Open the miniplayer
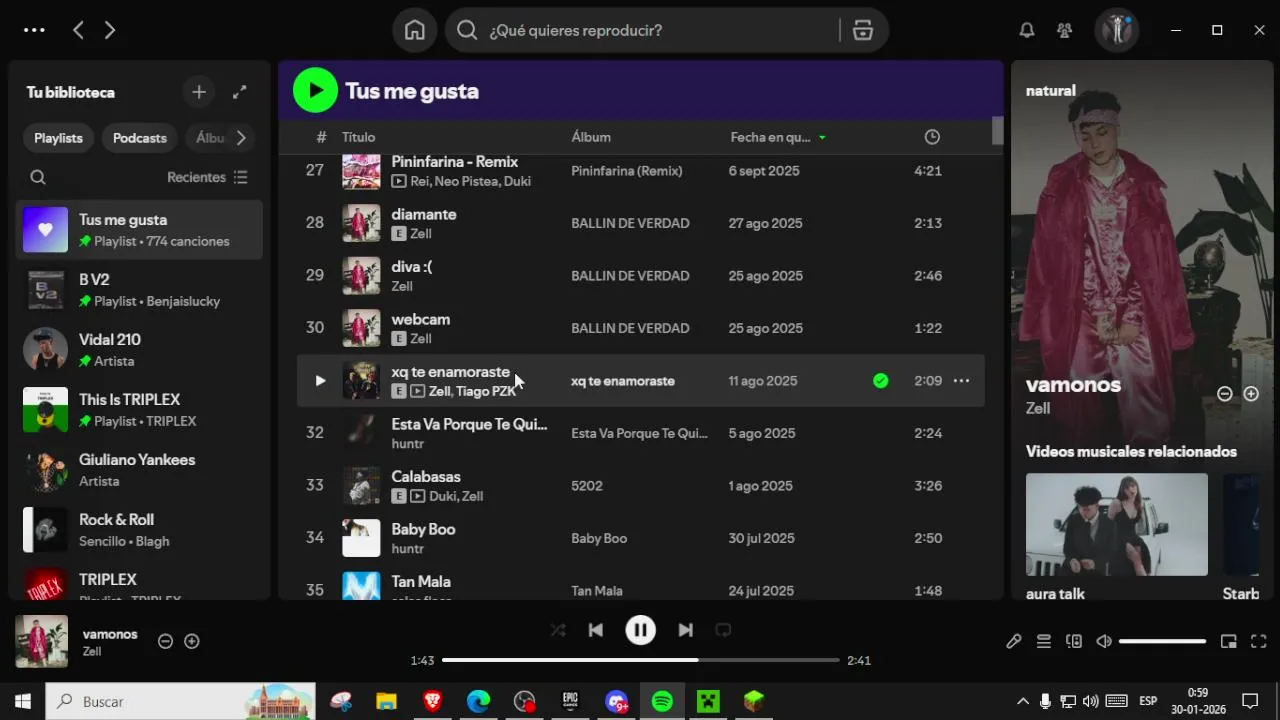 1229,641
